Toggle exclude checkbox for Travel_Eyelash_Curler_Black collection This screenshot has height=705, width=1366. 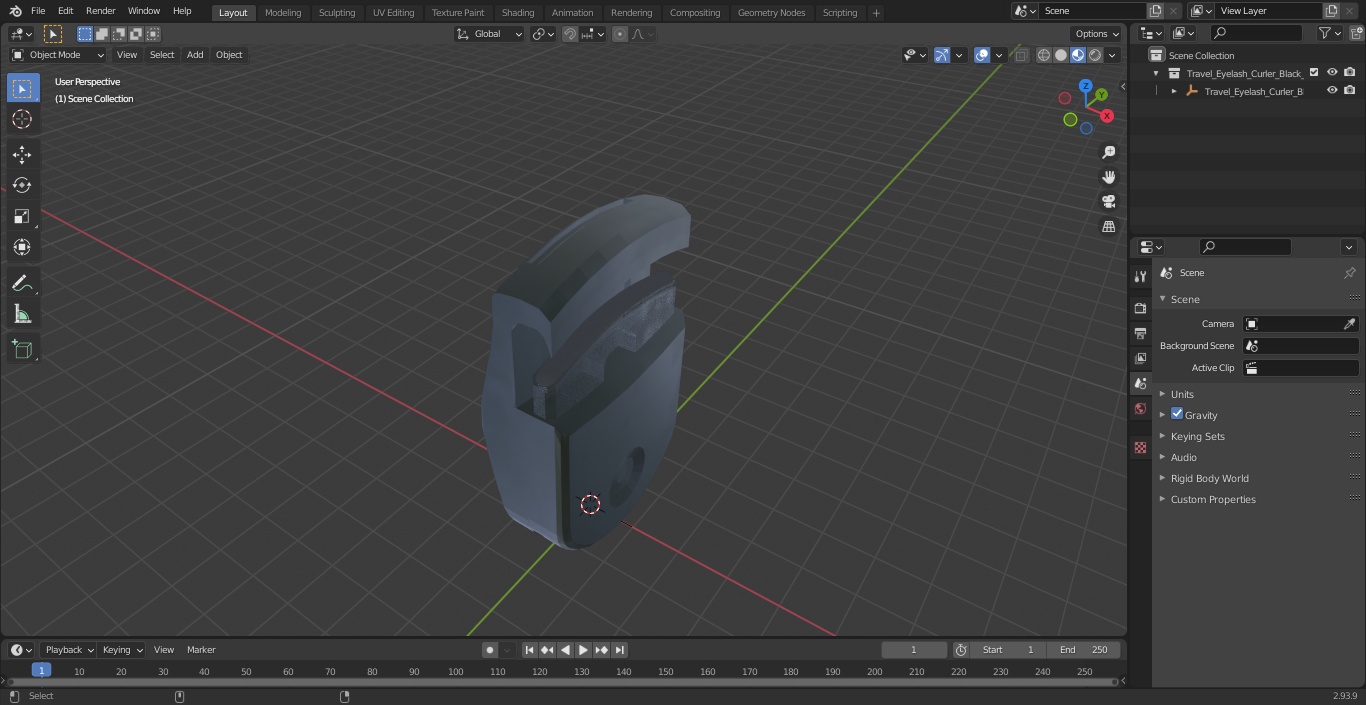(x=1314, y=73)
